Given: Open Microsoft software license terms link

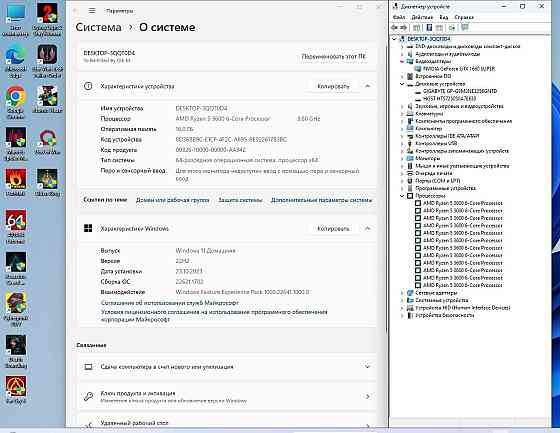Looking at the screenshot, I should coord(214,316).
